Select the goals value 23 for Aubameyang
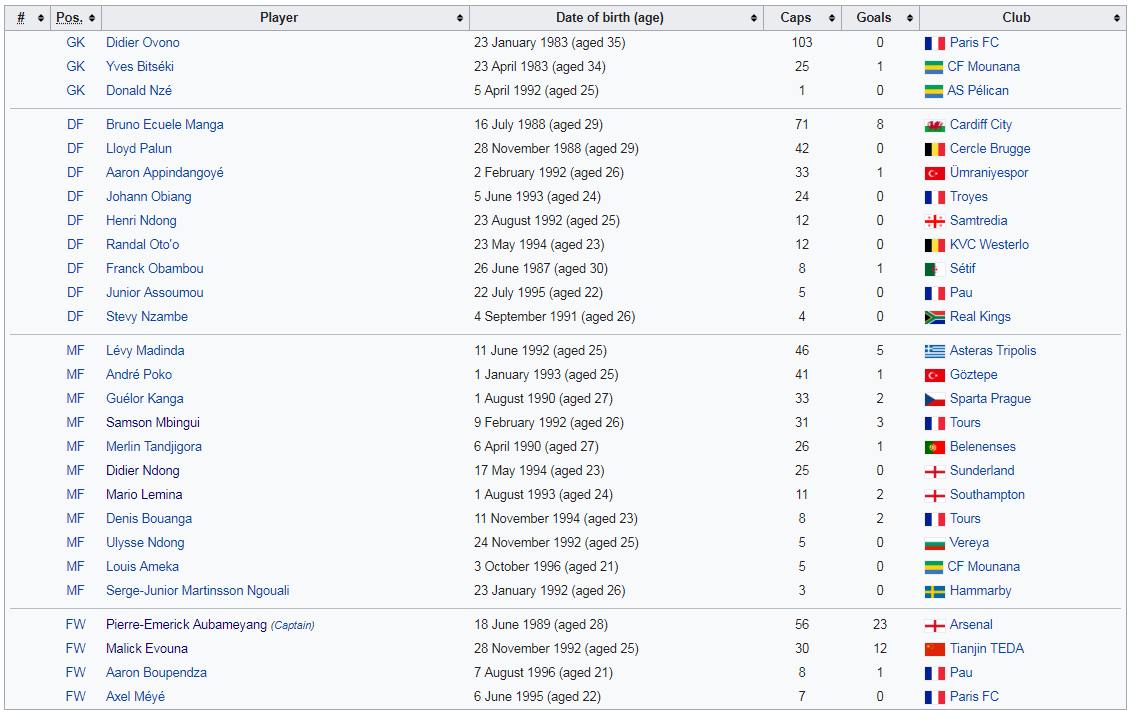Screen dimensions: 1137x721 pos(880,625)
